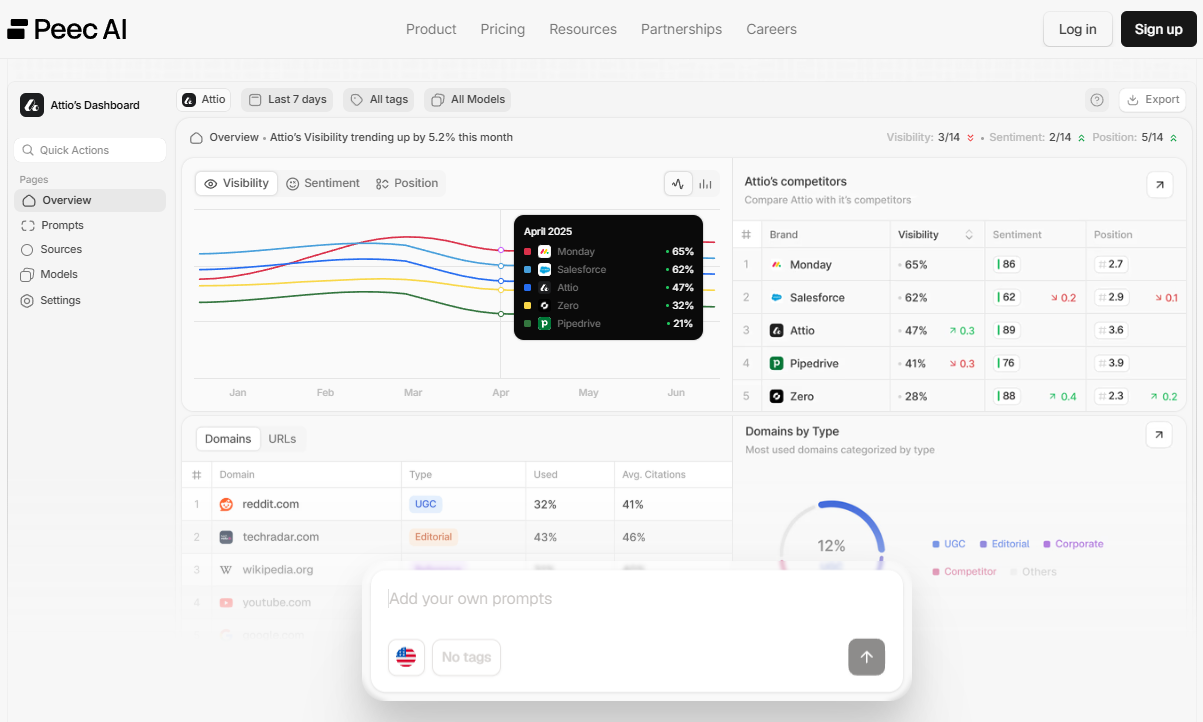Click the help question mark icon
1203x722 pixels.
coord(1097,100)
